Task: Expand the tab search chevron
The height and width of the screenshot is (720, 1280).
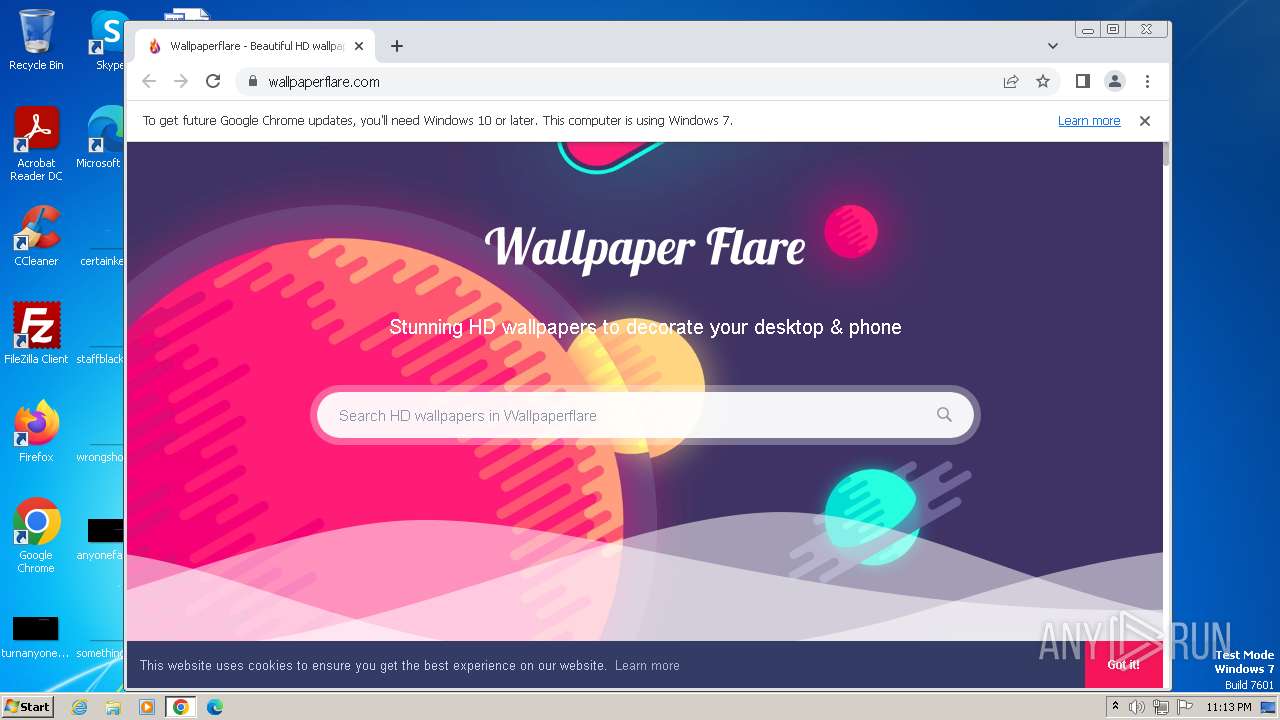Action: tap(1053, 46)
